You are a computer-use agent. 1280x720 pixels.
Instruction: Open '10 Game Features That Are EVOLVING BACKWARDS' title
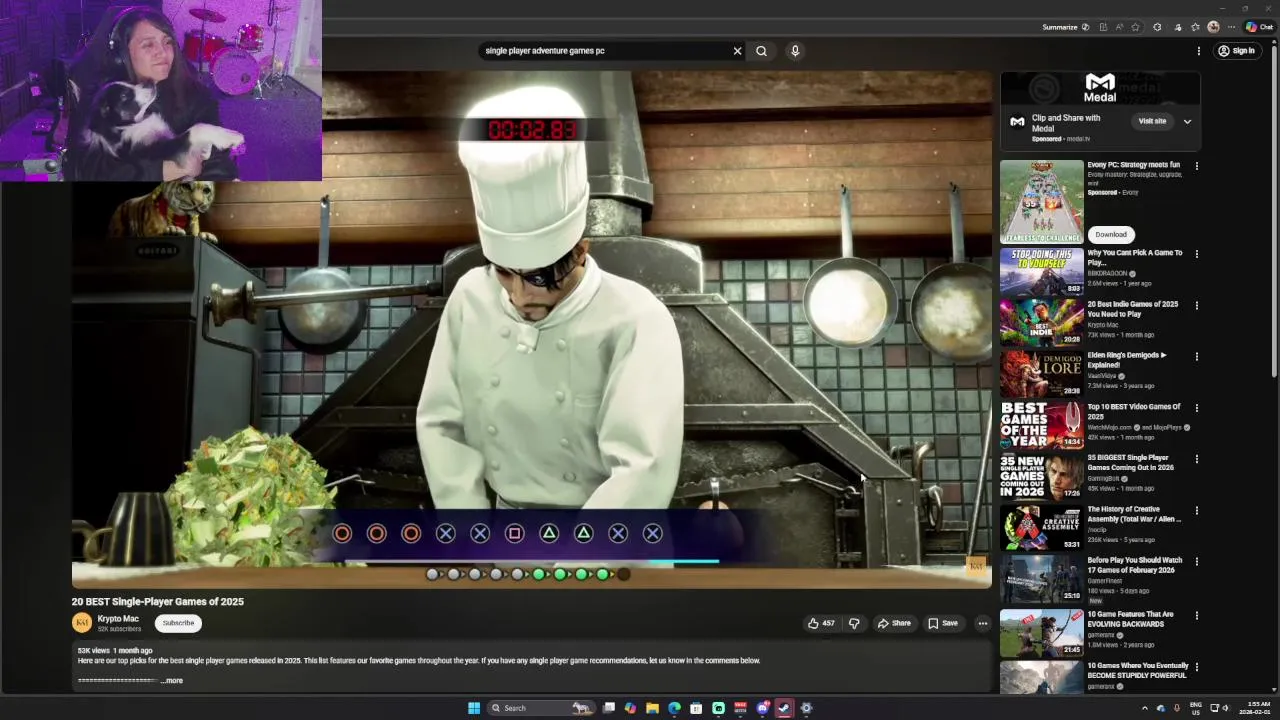pyautogui.click(x=1131, y=619)
